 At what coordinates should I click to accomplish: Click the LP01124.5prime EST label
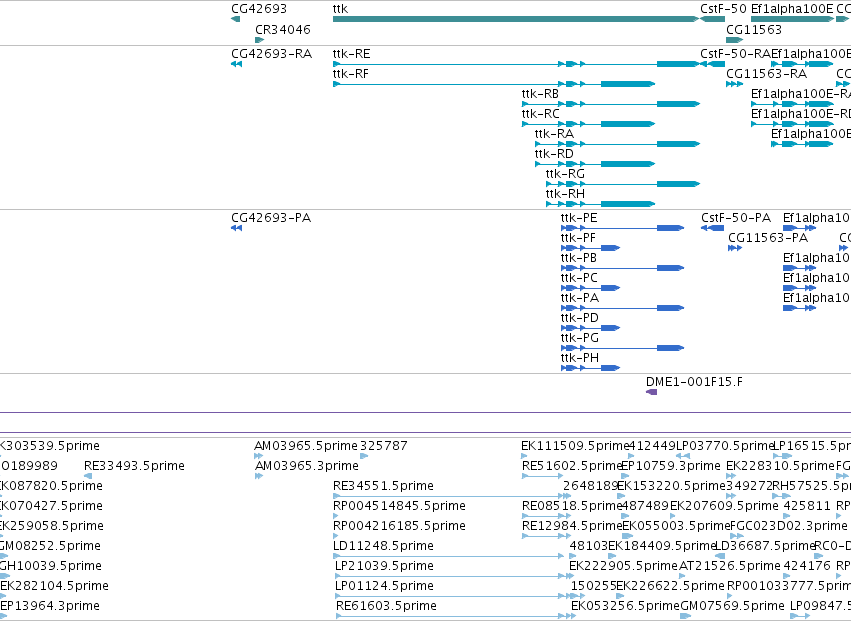point(384,586)
